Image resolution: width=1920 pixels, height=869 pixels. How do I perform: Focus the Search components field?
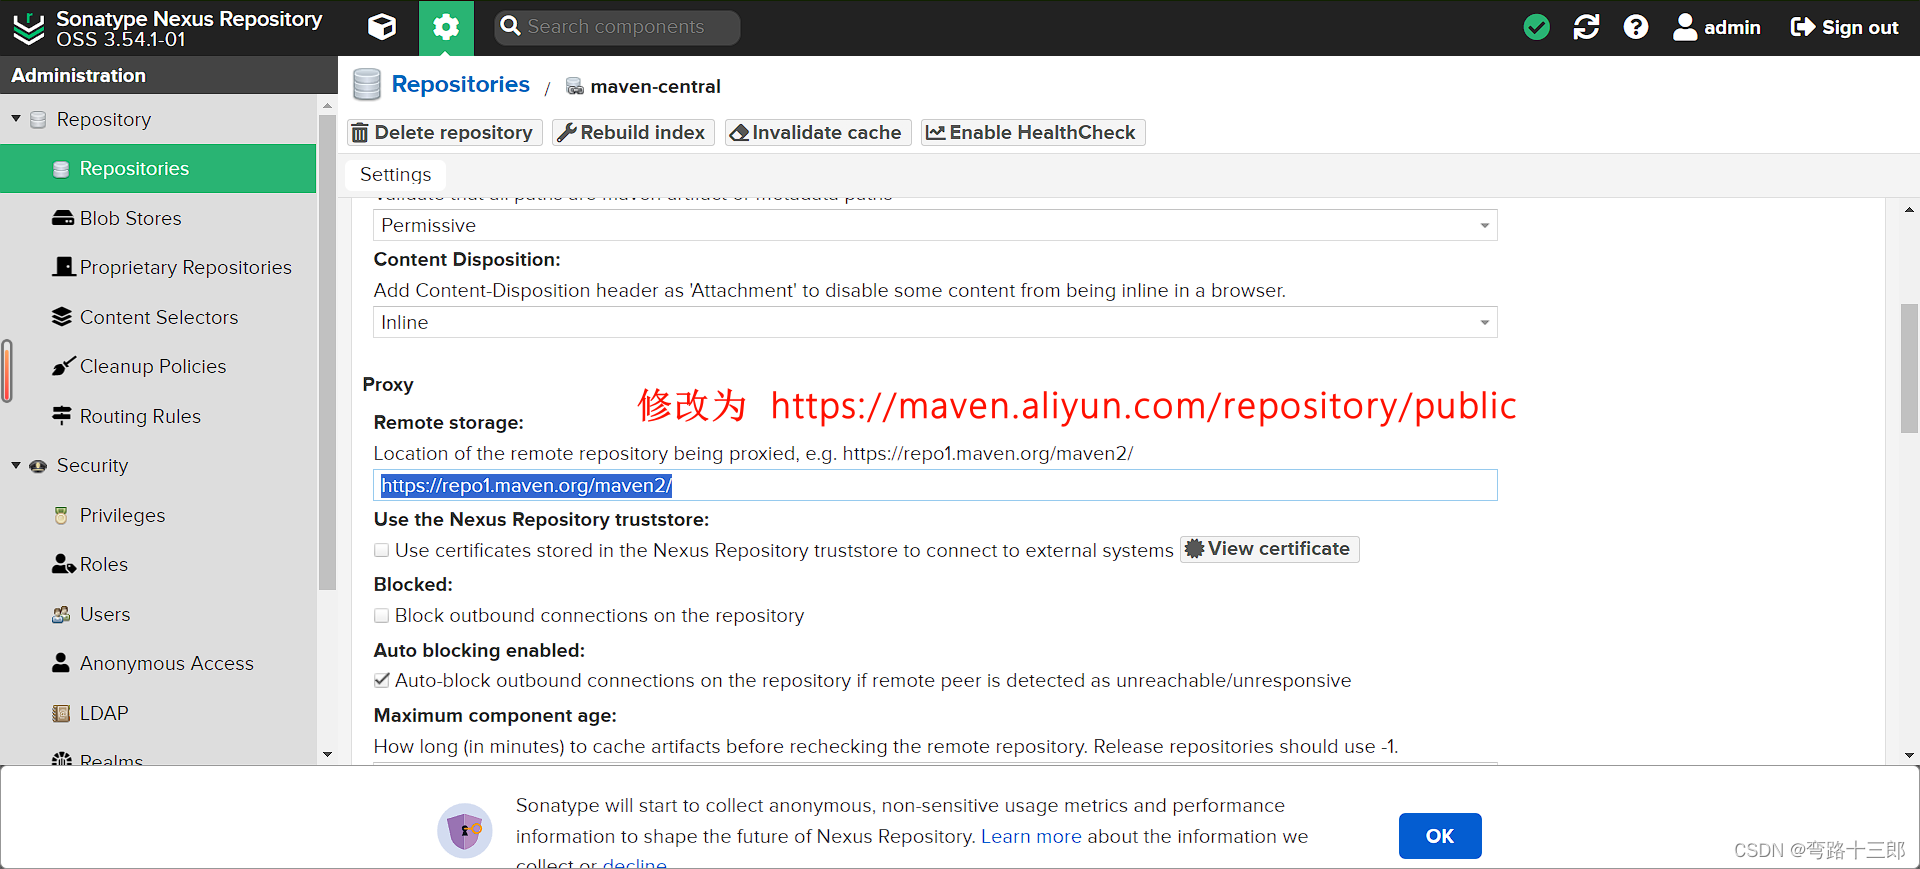617,27
